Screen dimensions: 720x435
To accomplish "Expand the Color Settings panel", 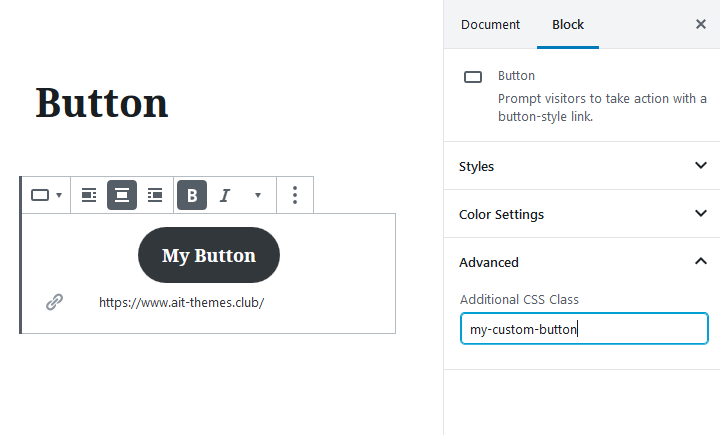I will coord(582,214).
